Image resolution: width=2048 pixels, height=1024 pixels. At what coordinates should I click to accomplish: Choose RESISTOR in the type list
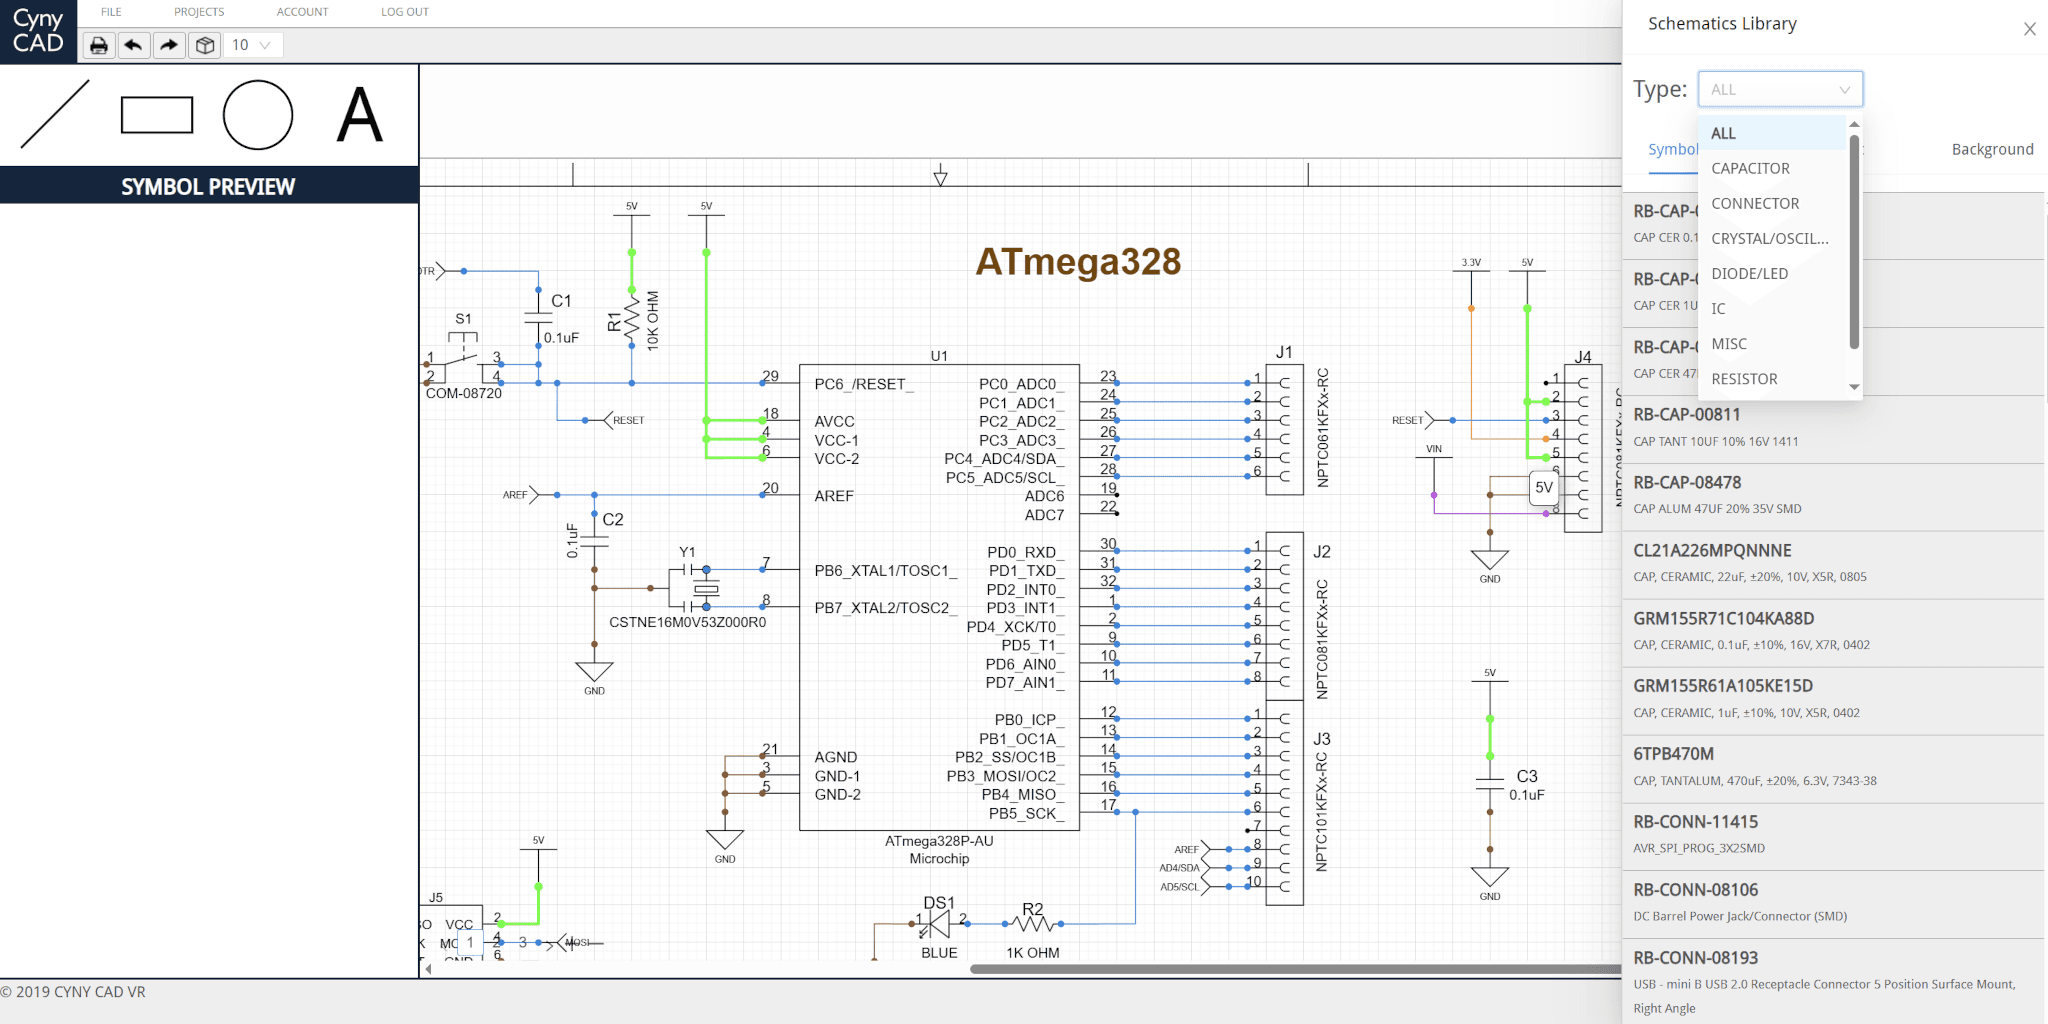(x=1772, y=378)
